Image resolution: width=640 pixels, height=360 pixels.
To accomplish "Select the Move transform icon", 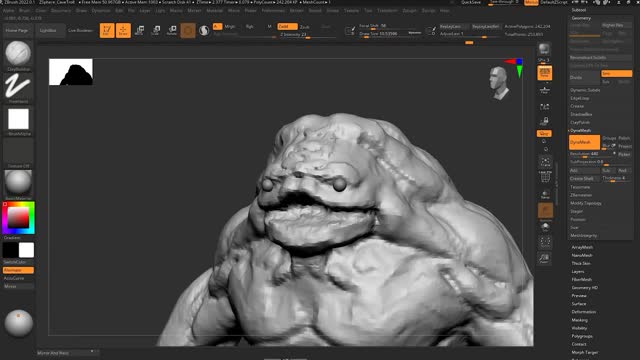I will tap(140, 30).
